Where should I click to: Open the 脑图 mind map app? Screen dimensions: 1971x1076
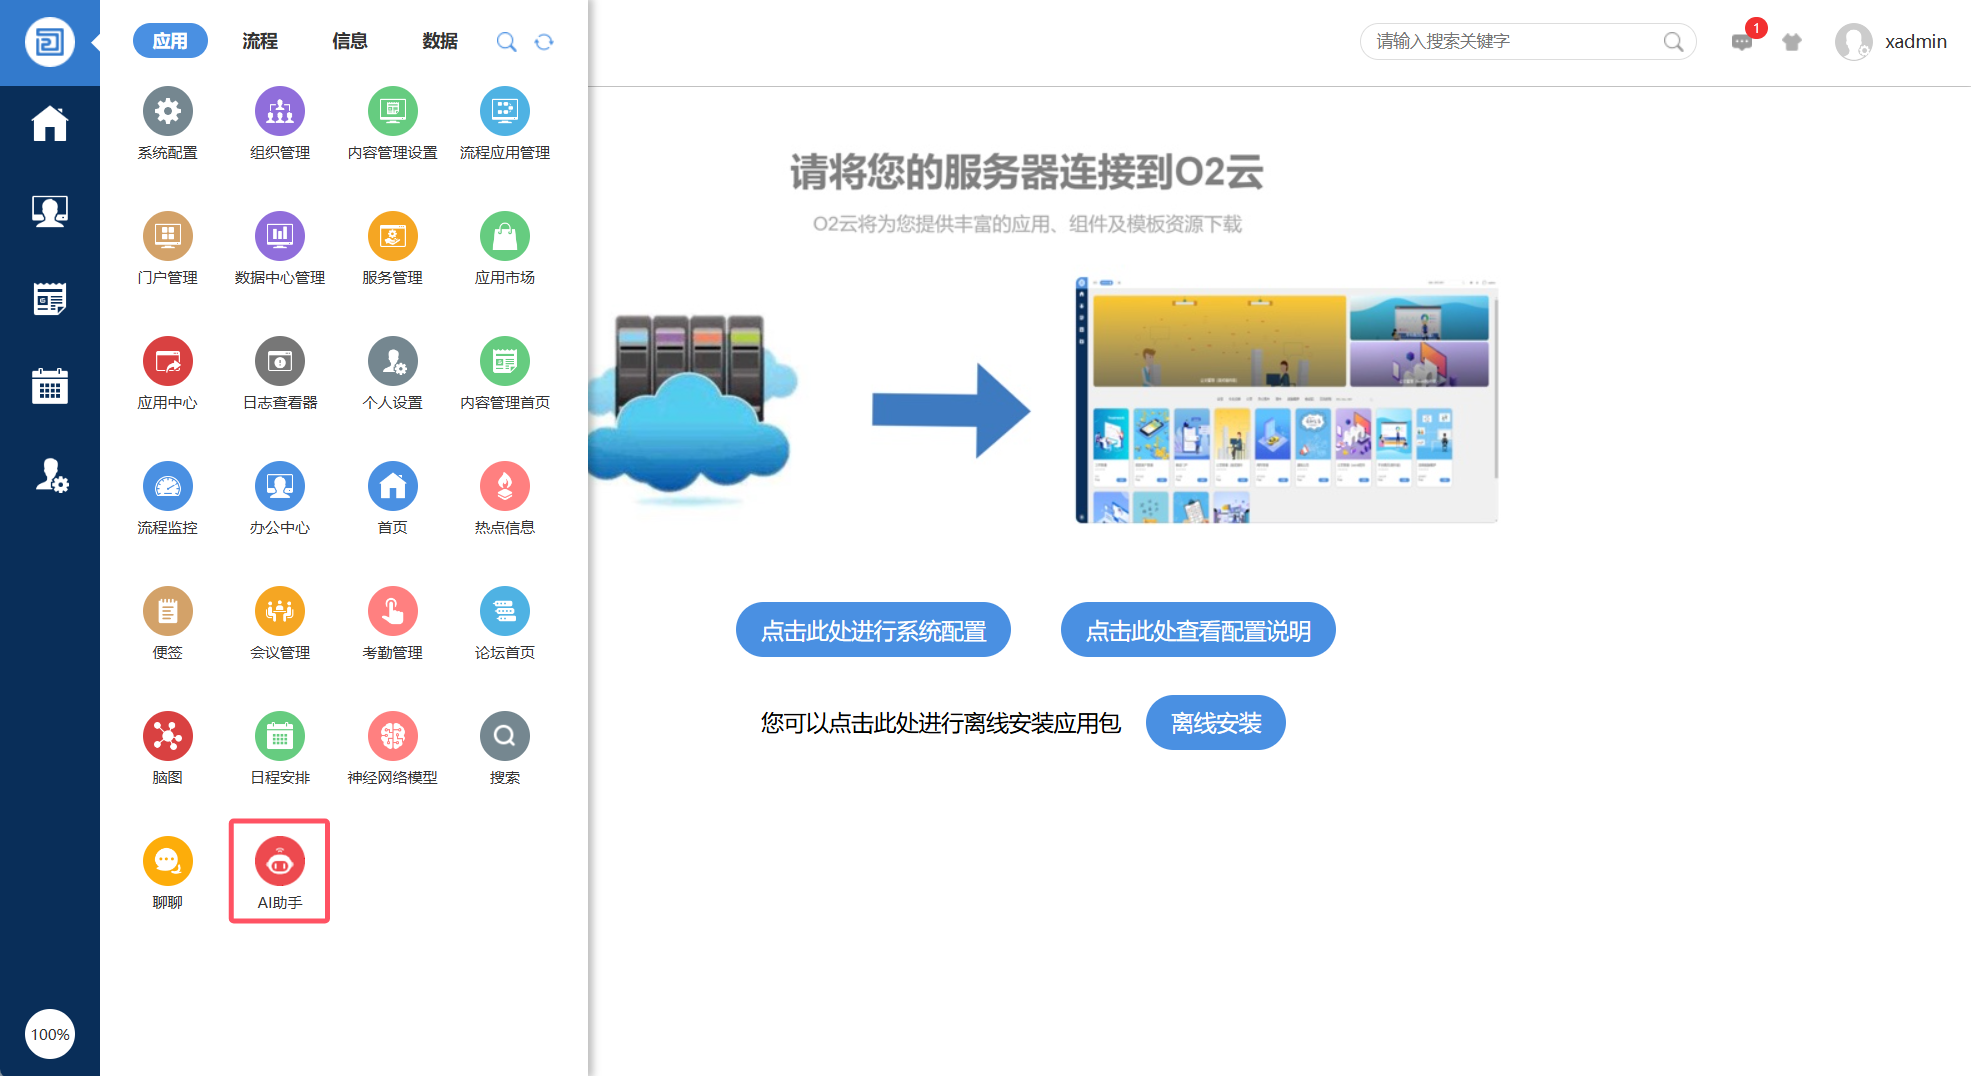pyautogui.click(x=168, y=737)
